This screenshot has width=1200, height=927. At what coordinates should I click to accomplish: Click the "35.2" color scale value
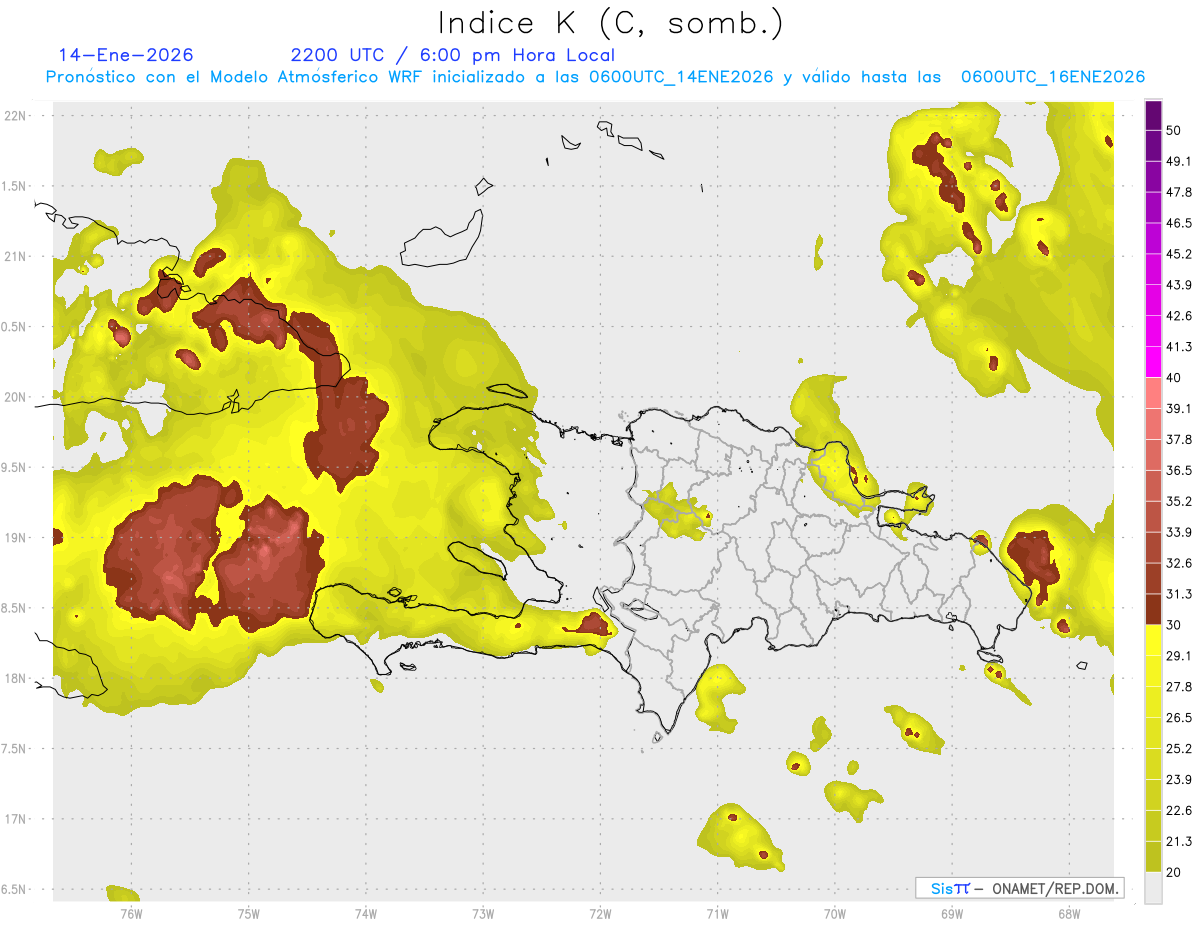1180,501
